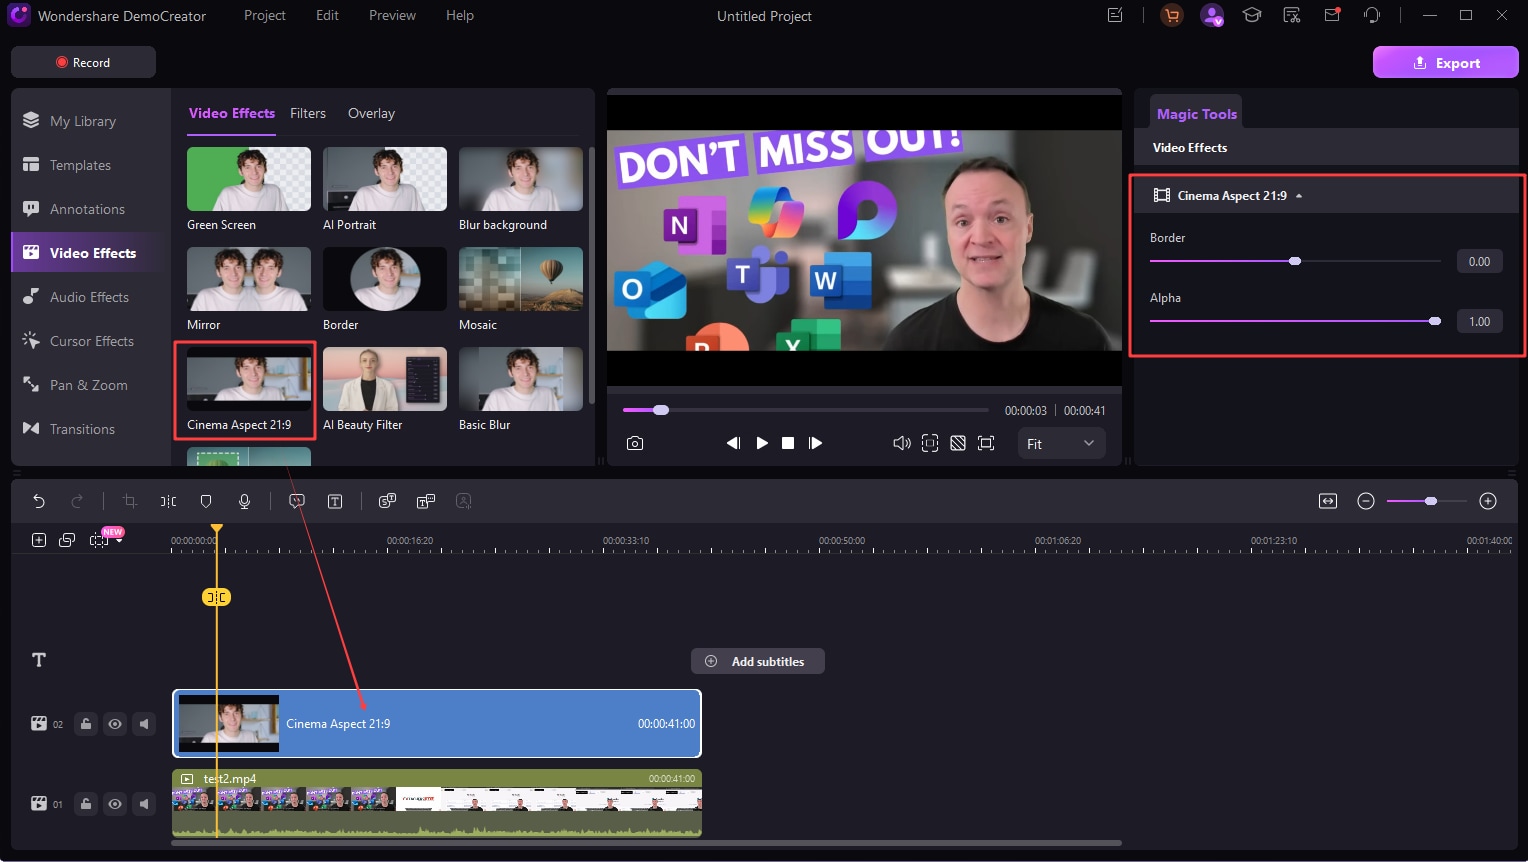Screen dimensions: 1528x862
Task: Click the dashed-frame icon in the preview controls
Action: tap(930, 443)
